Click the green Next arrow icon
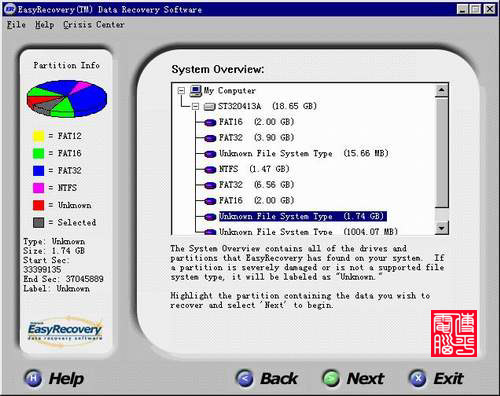The width and height of the screenshot is (500, 396). point(331,379)
